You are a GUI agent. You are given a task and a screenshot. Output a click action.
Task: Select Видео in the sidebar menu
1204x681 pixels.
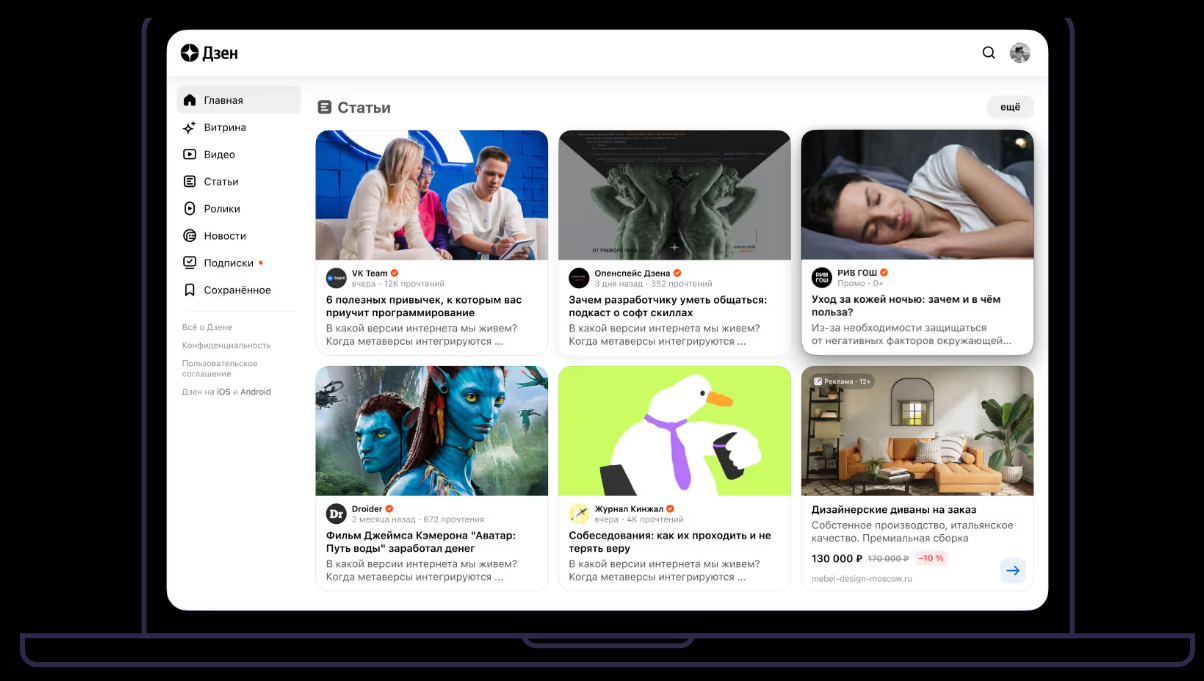pyautogui.click(x=219, y=154)
